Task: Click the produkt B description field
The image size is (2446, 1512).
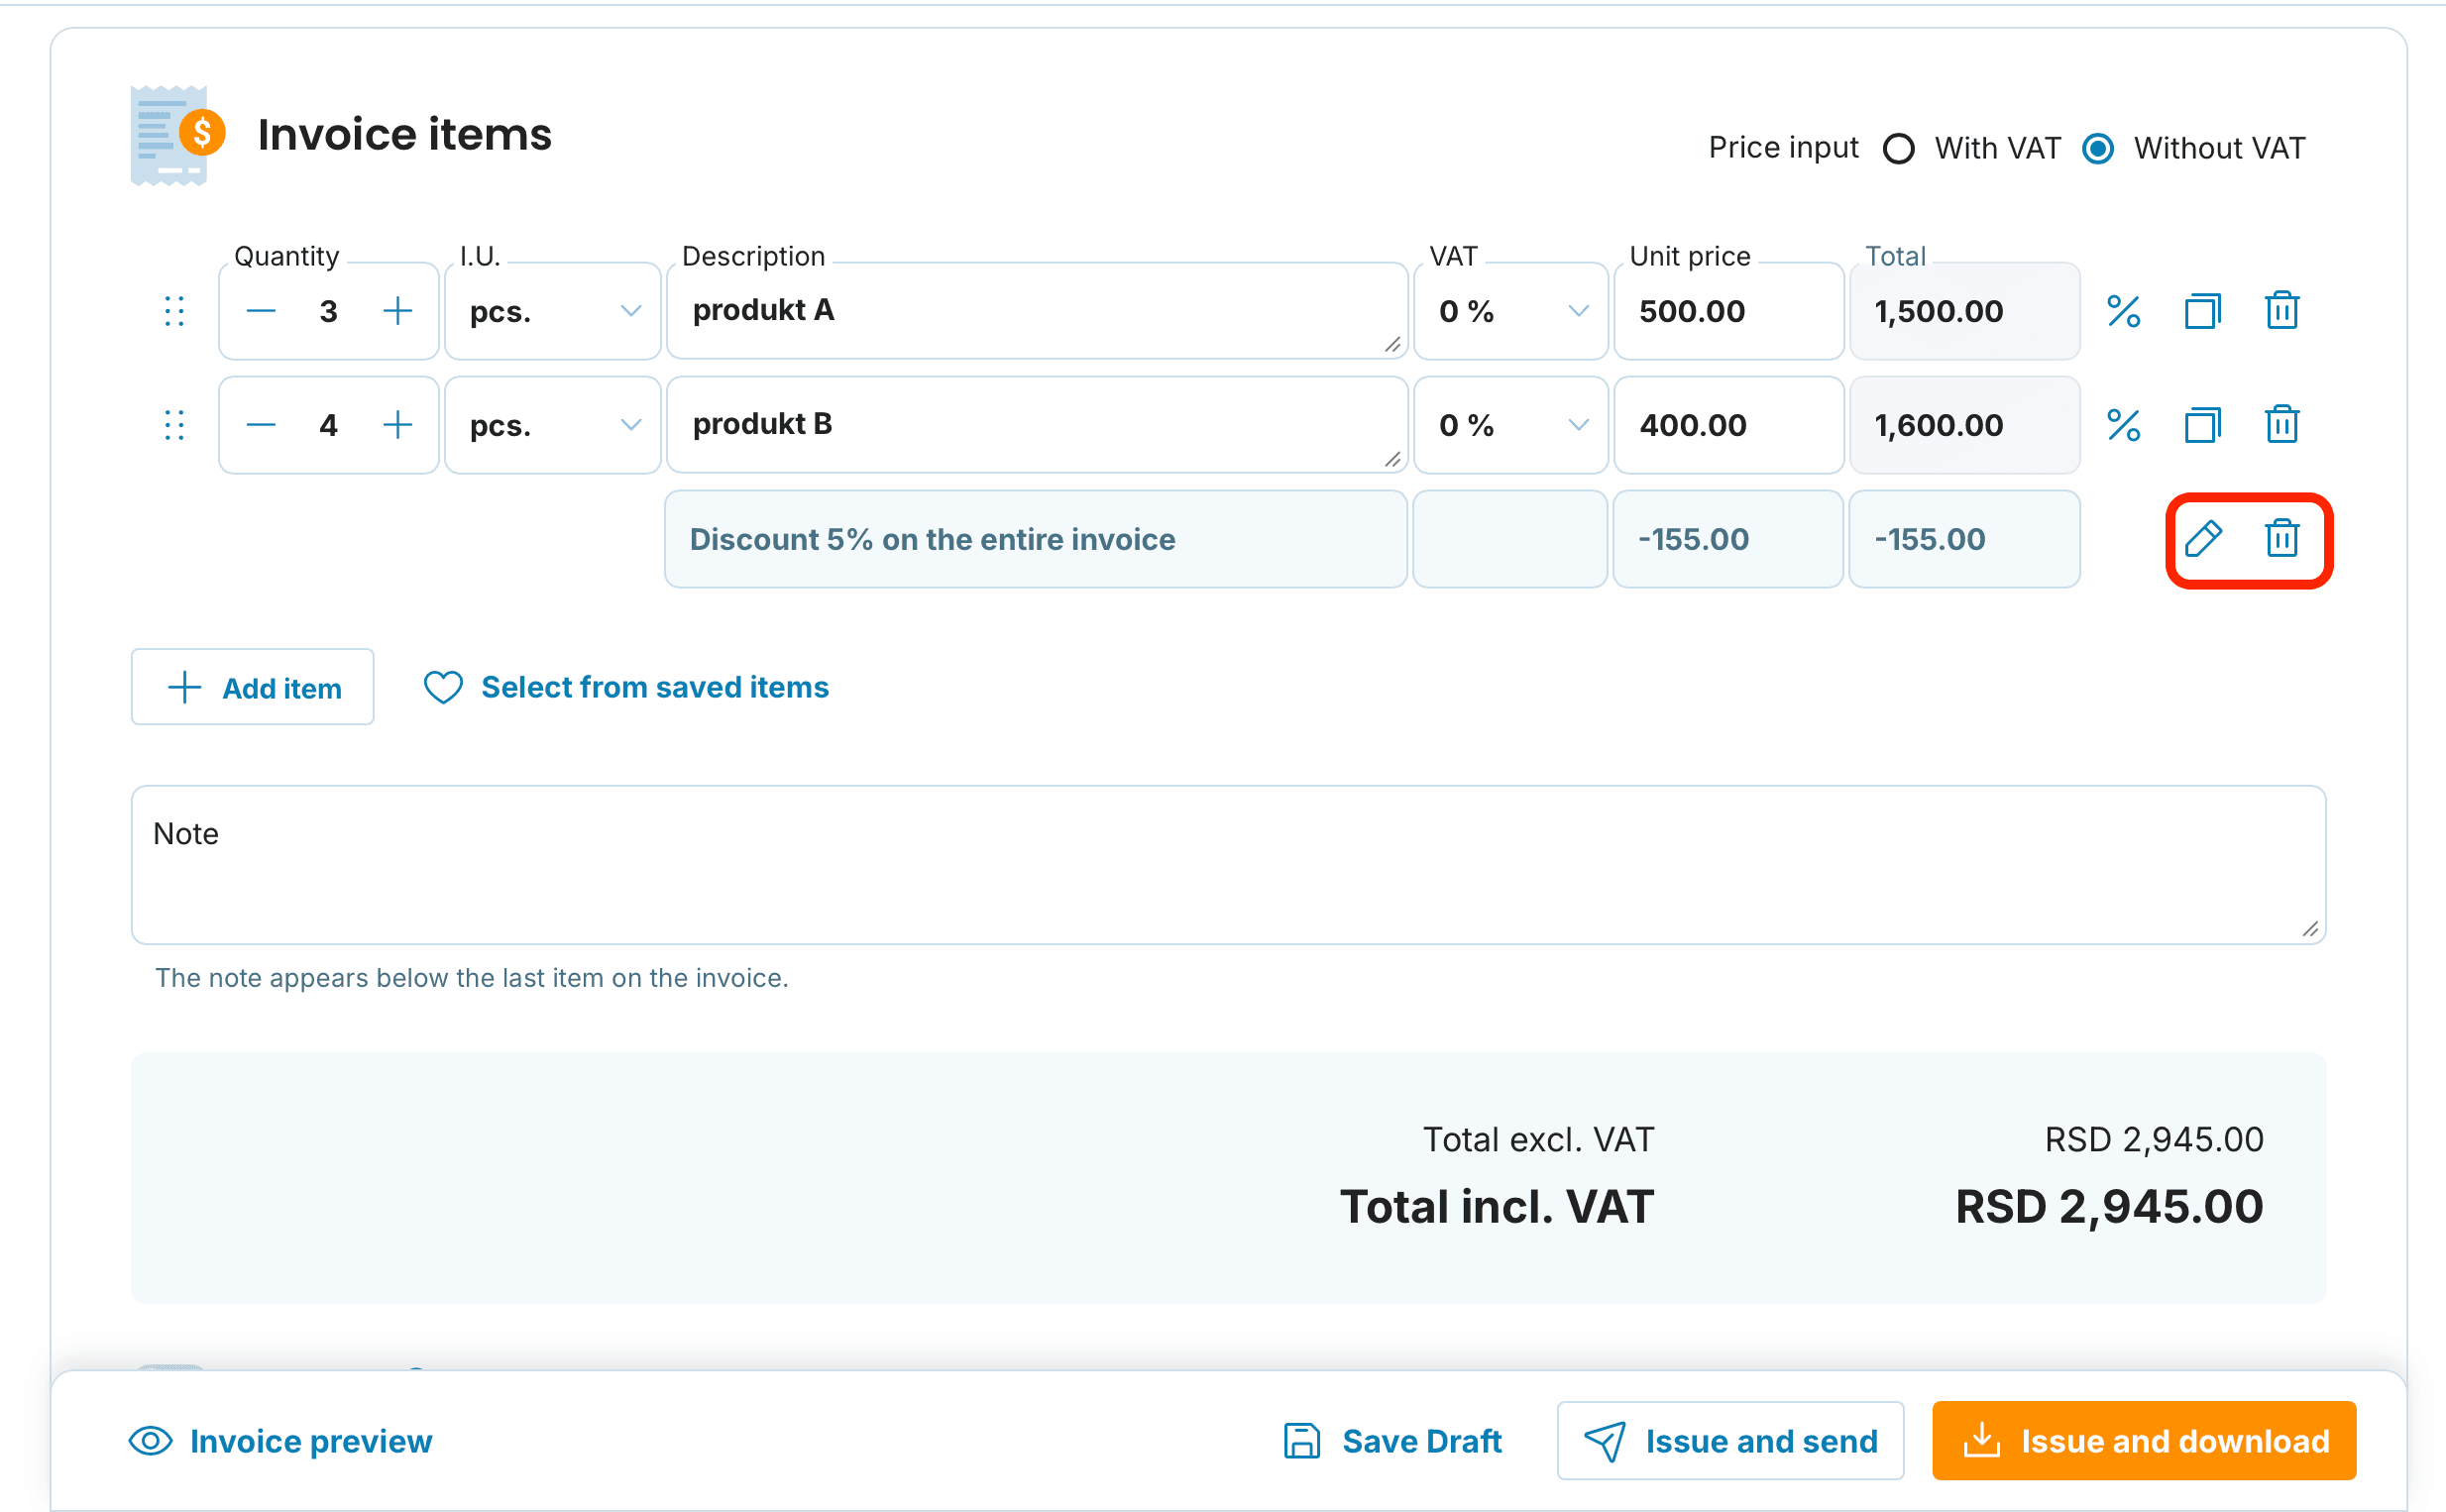Action: click(x=1037, y=425)
